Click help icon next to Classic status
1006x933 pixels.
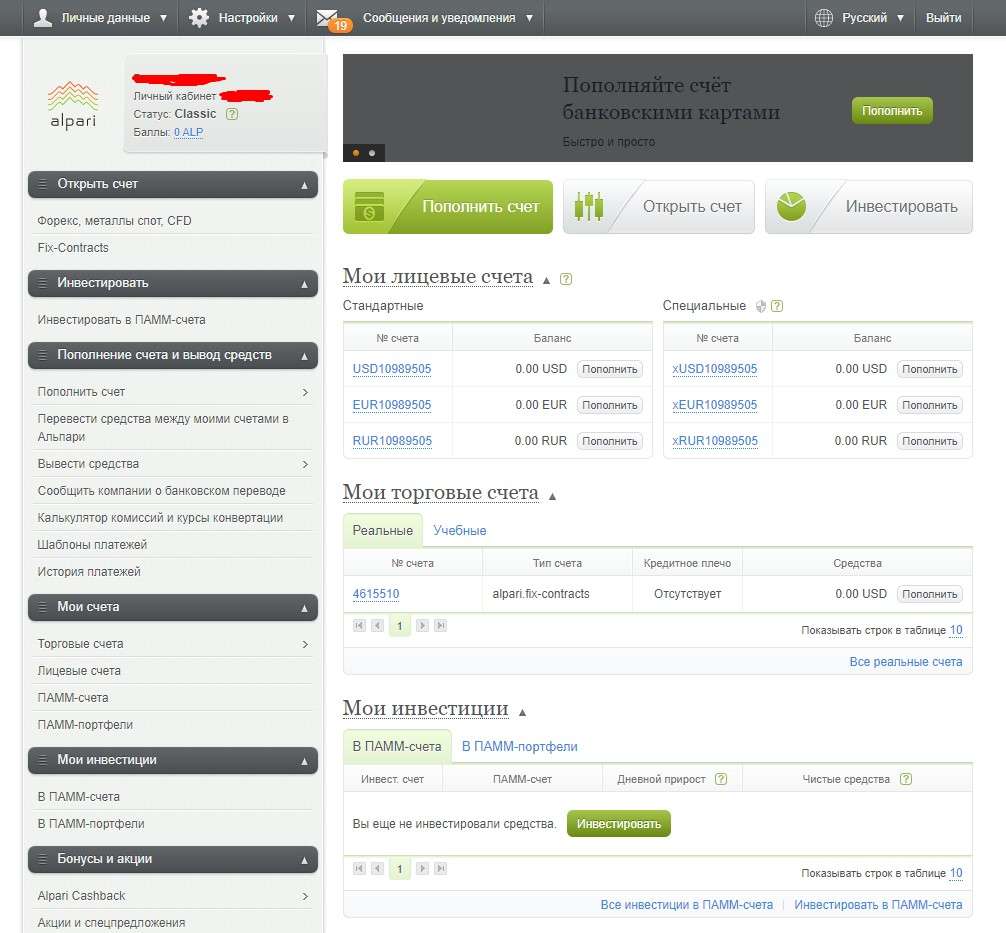pyautogui.click(x=232, y=114)
